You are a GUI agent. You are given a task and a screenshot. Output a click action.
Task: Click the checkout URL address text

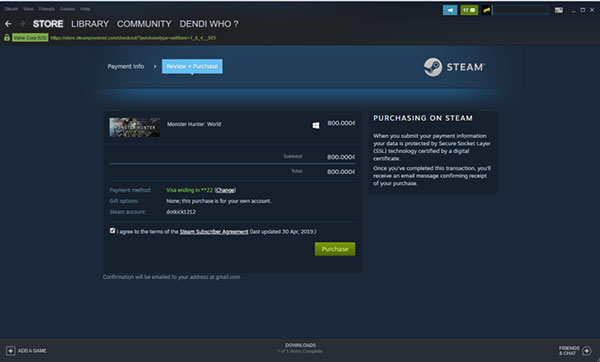pos(133,38)
